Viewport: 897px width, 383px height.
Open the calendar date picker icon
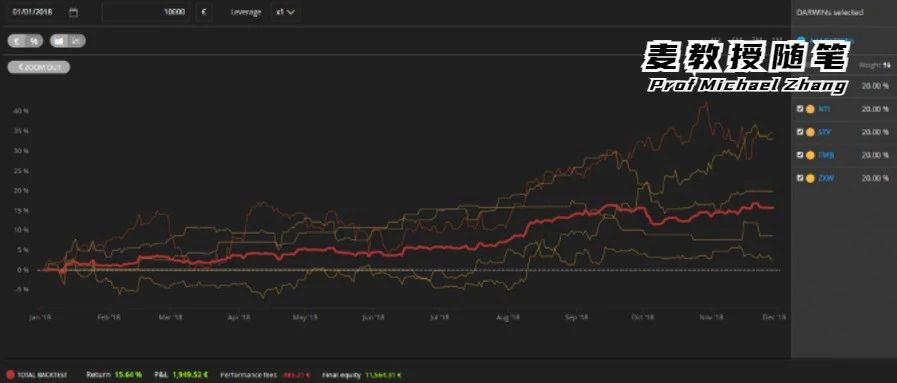(x=73, y=13)
